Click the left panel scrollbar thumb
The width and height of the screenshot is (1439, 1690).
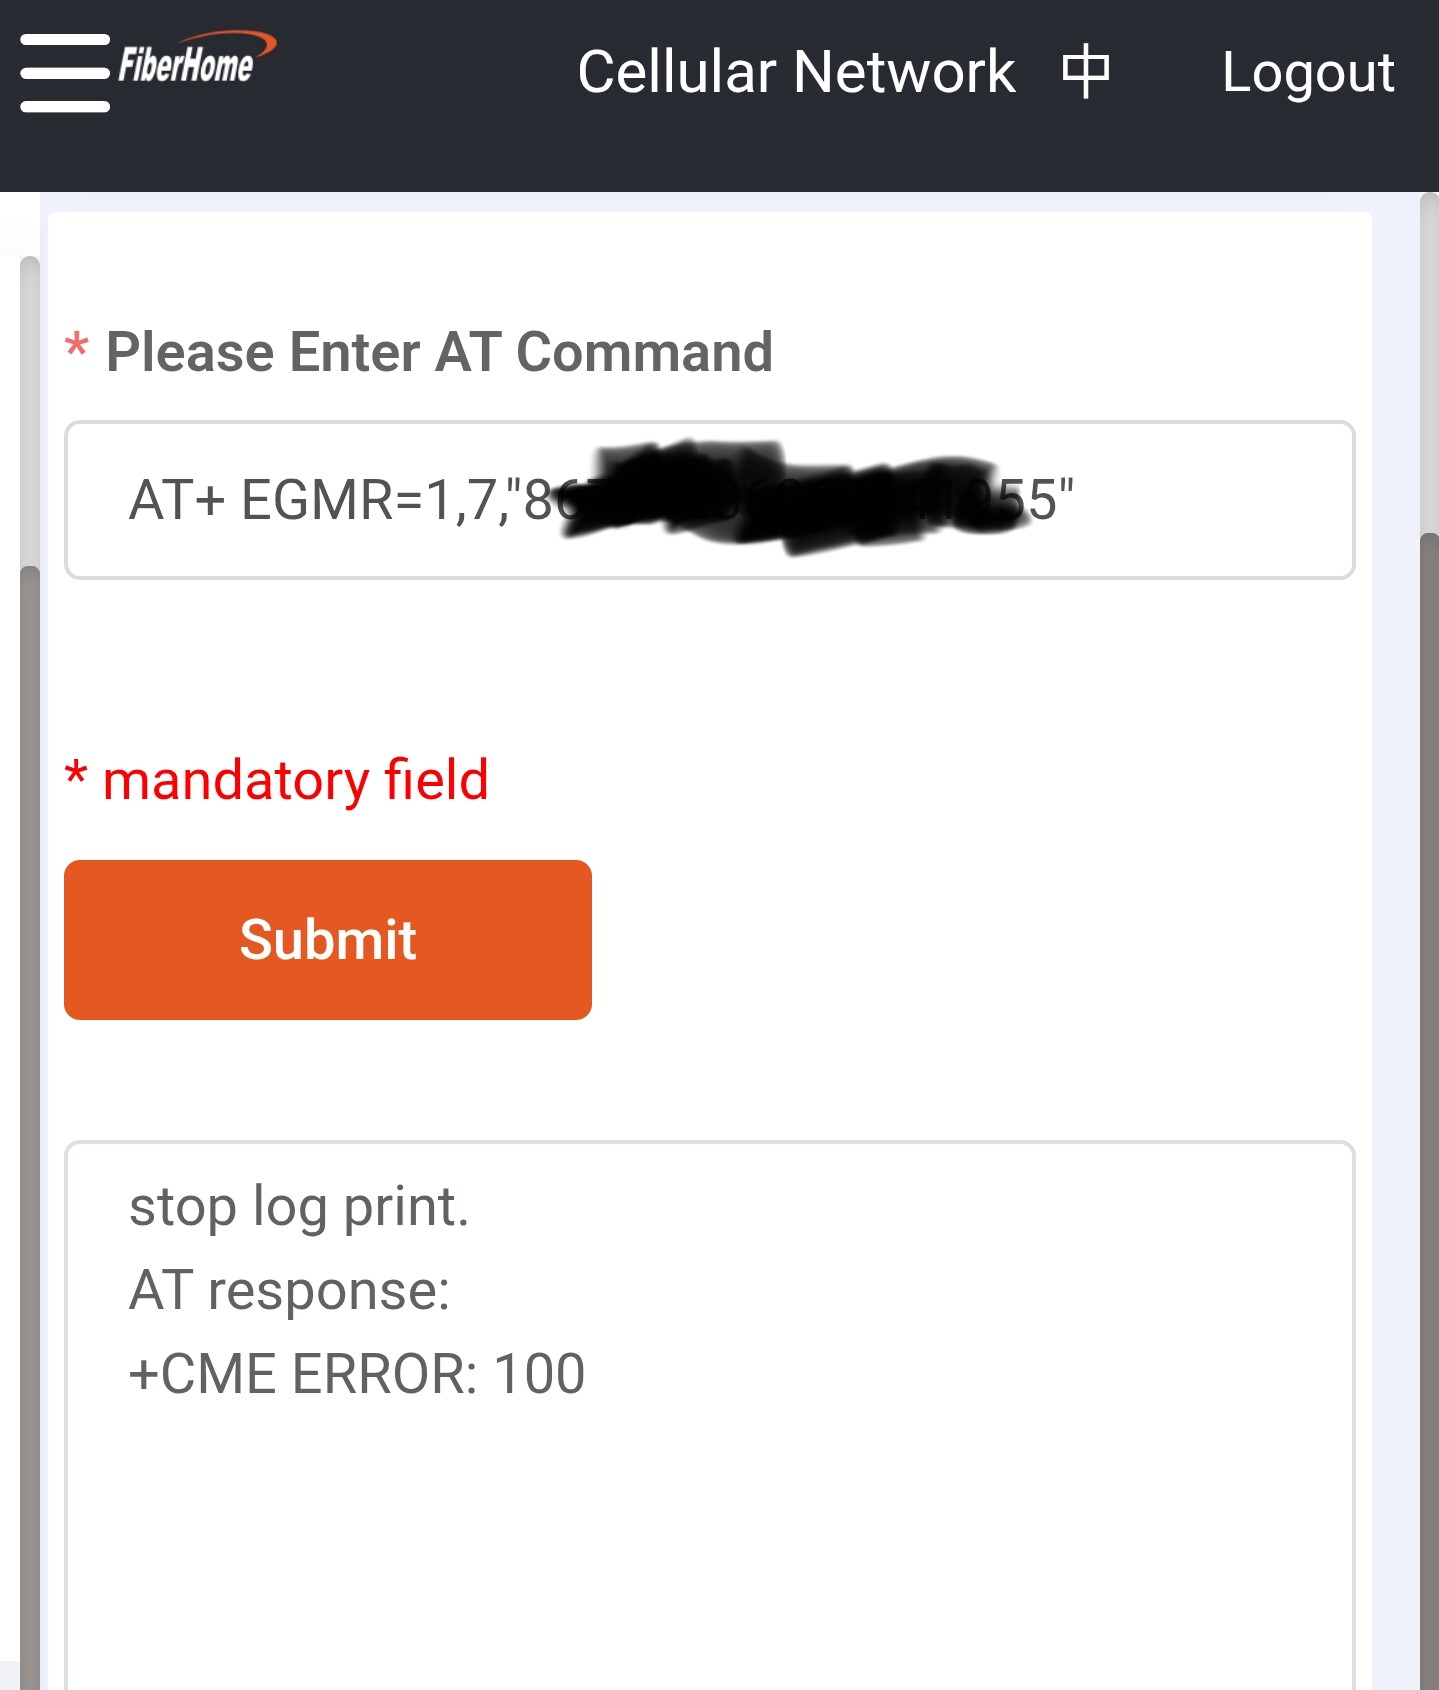[x=30, y=1100]
